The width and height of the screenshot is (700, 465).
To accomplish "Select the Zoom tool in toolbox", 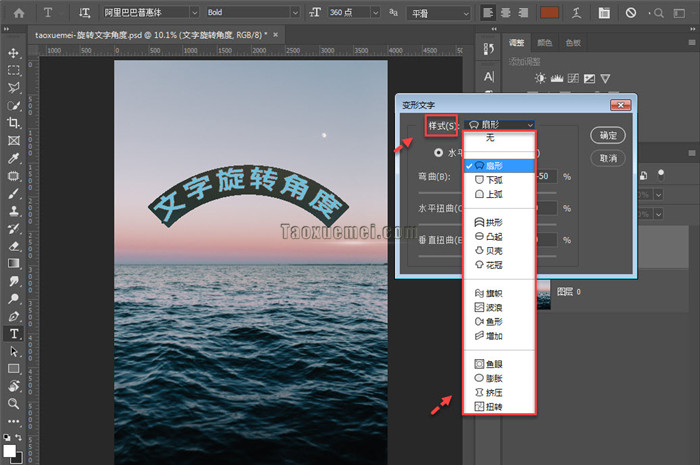I will coord(13,403).
